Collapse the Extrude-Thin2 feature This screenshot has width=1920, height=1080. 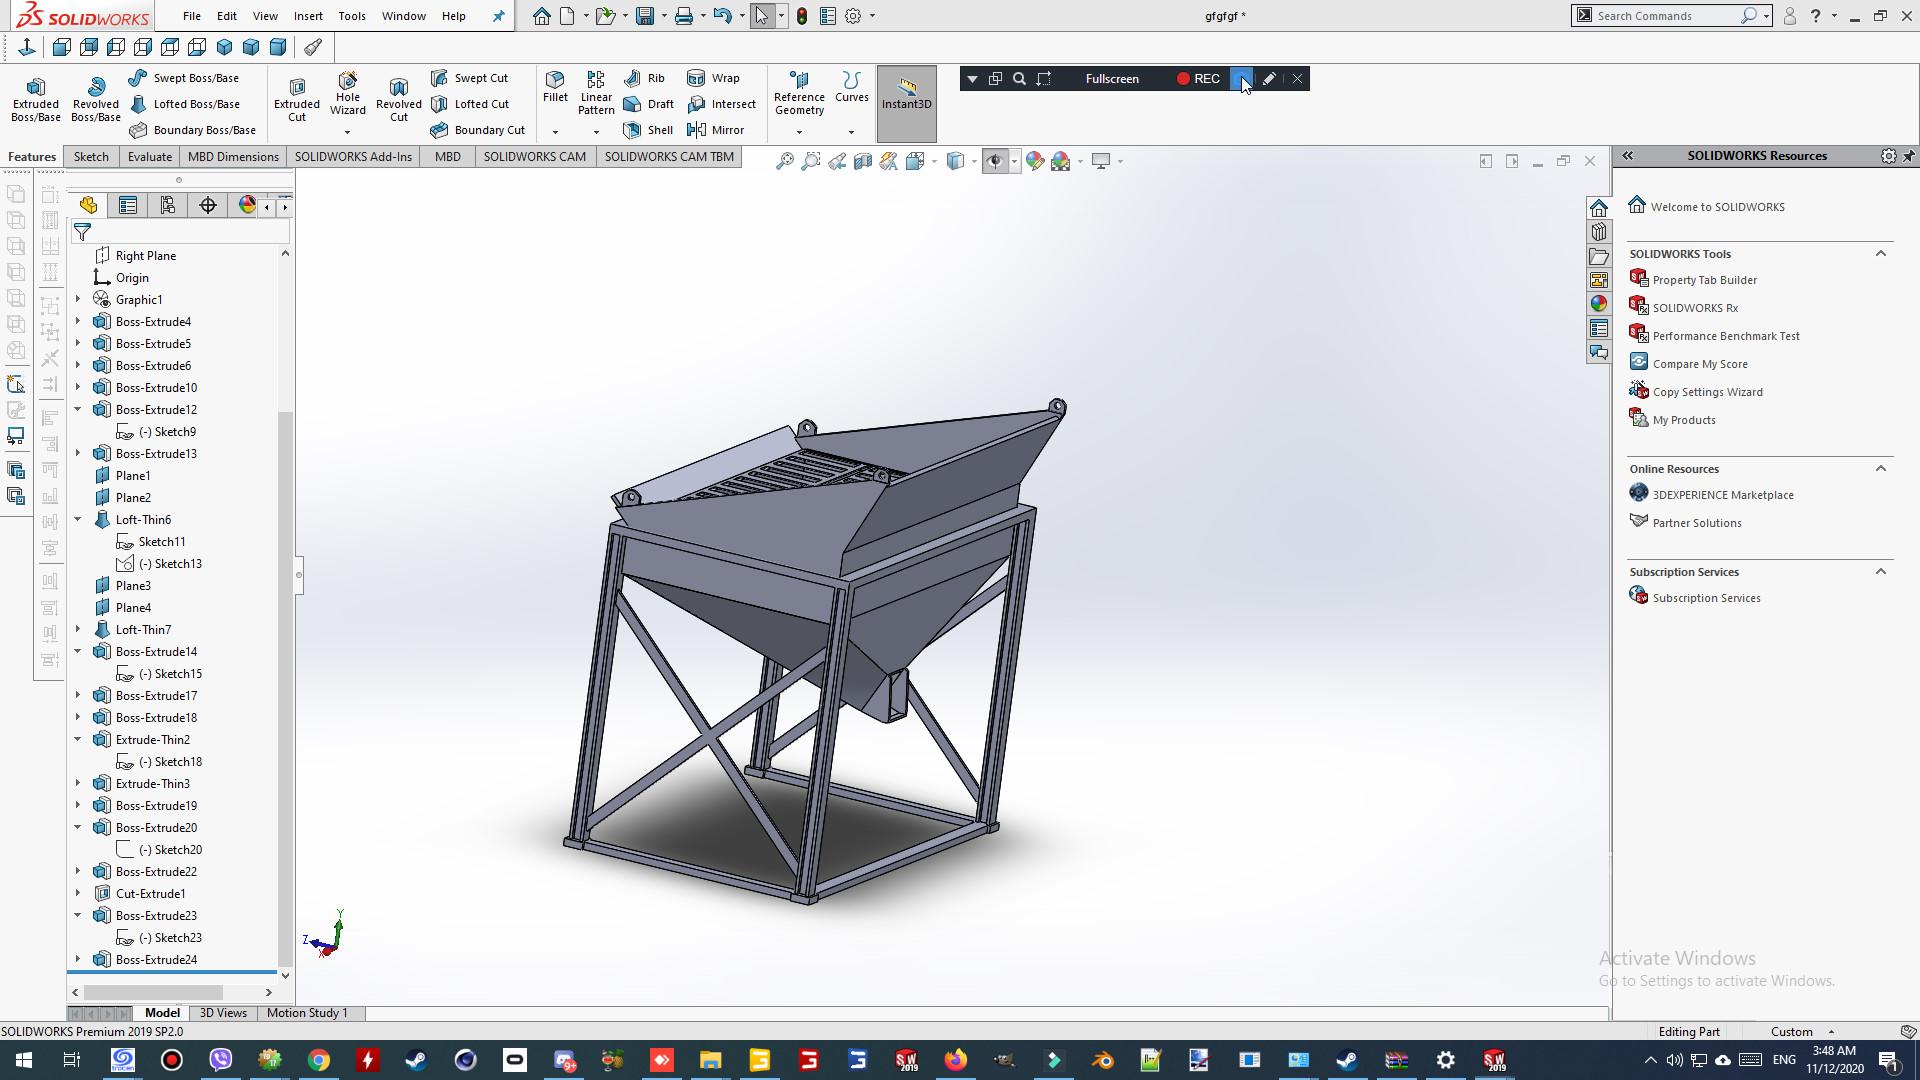tap(78, 740)
